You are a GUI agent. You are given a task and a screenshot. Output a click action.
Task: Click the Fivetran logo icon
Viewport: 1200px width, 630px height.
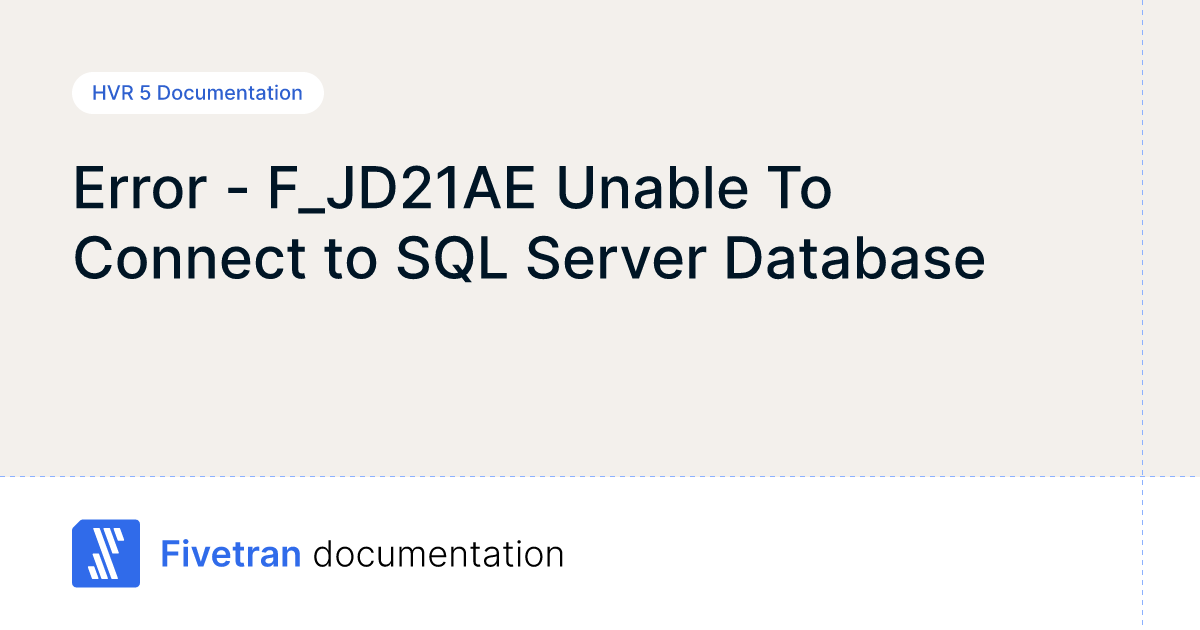click(106, 553)
